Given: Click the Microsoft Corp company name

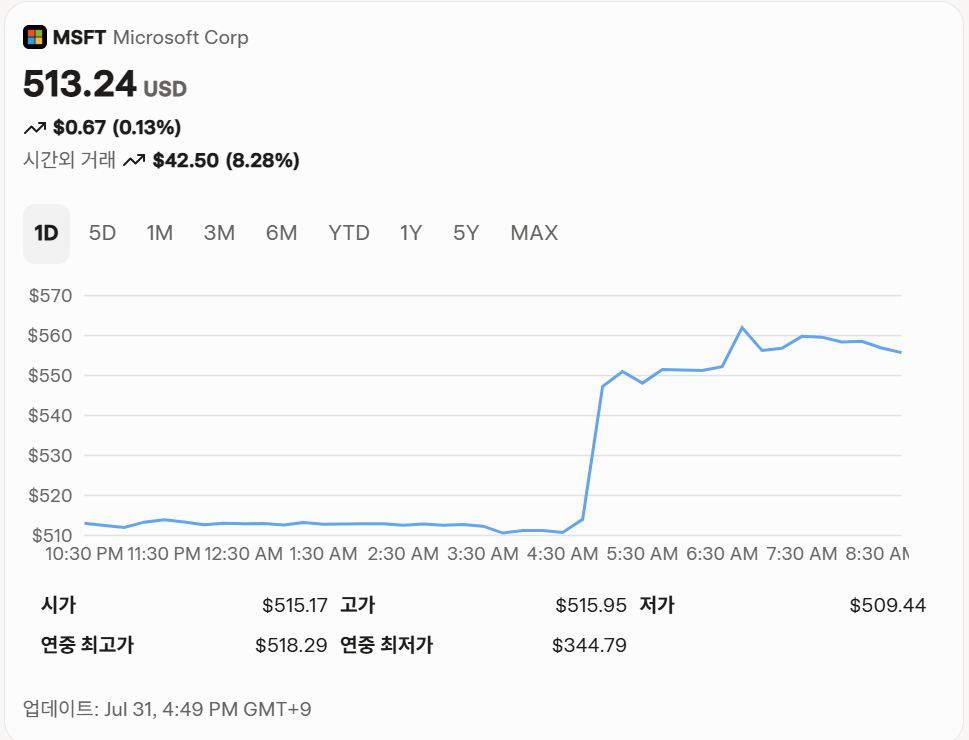Looking at the screenshot, I should click(180, 38).
